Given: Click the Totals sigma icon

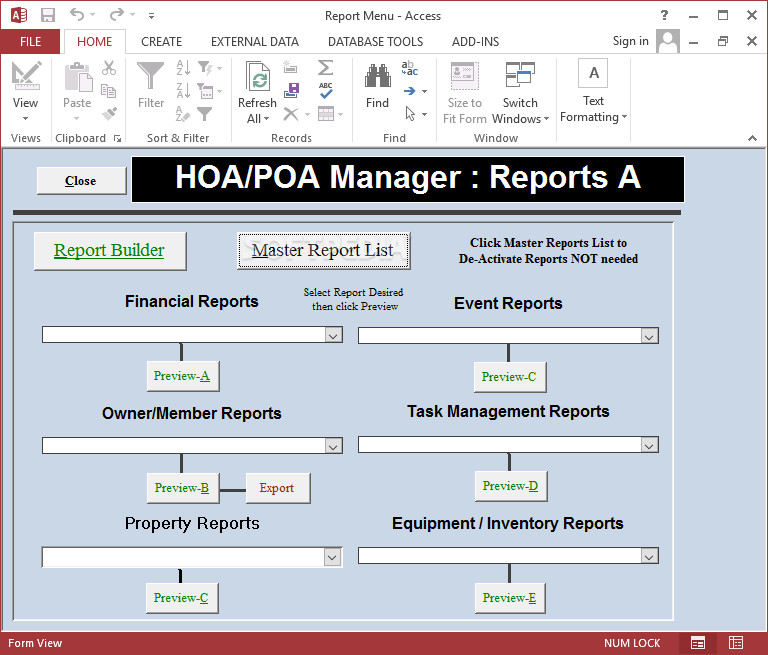Looking at the screenshot, I should pyautogui.click(x=325, y=67).
